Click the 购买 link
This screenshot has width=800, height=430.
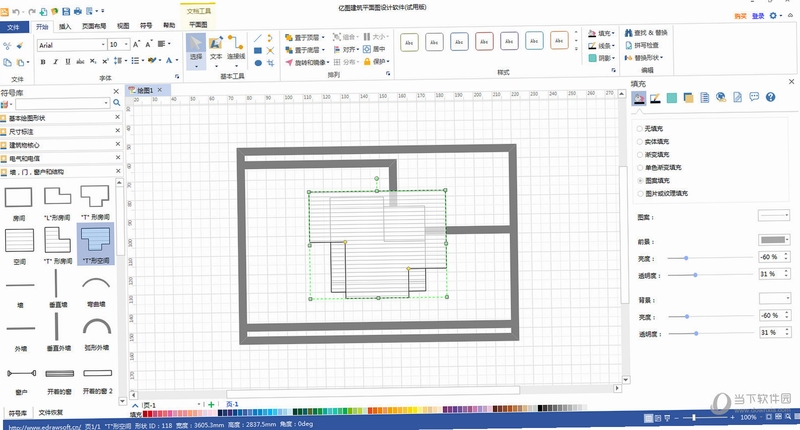click(740, 16)
